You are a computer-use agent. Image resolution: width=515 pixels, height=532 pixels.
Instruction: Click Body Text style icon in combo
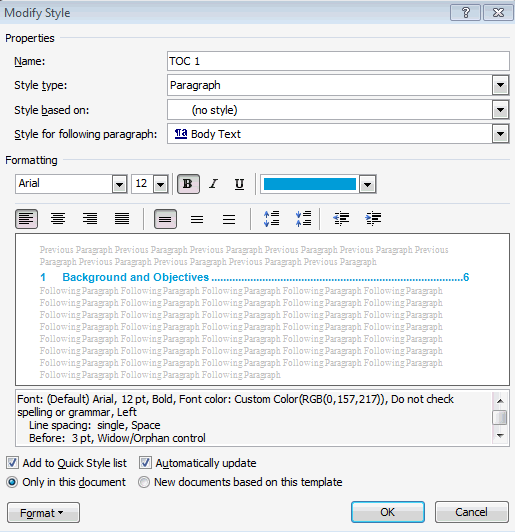(181, 134)
